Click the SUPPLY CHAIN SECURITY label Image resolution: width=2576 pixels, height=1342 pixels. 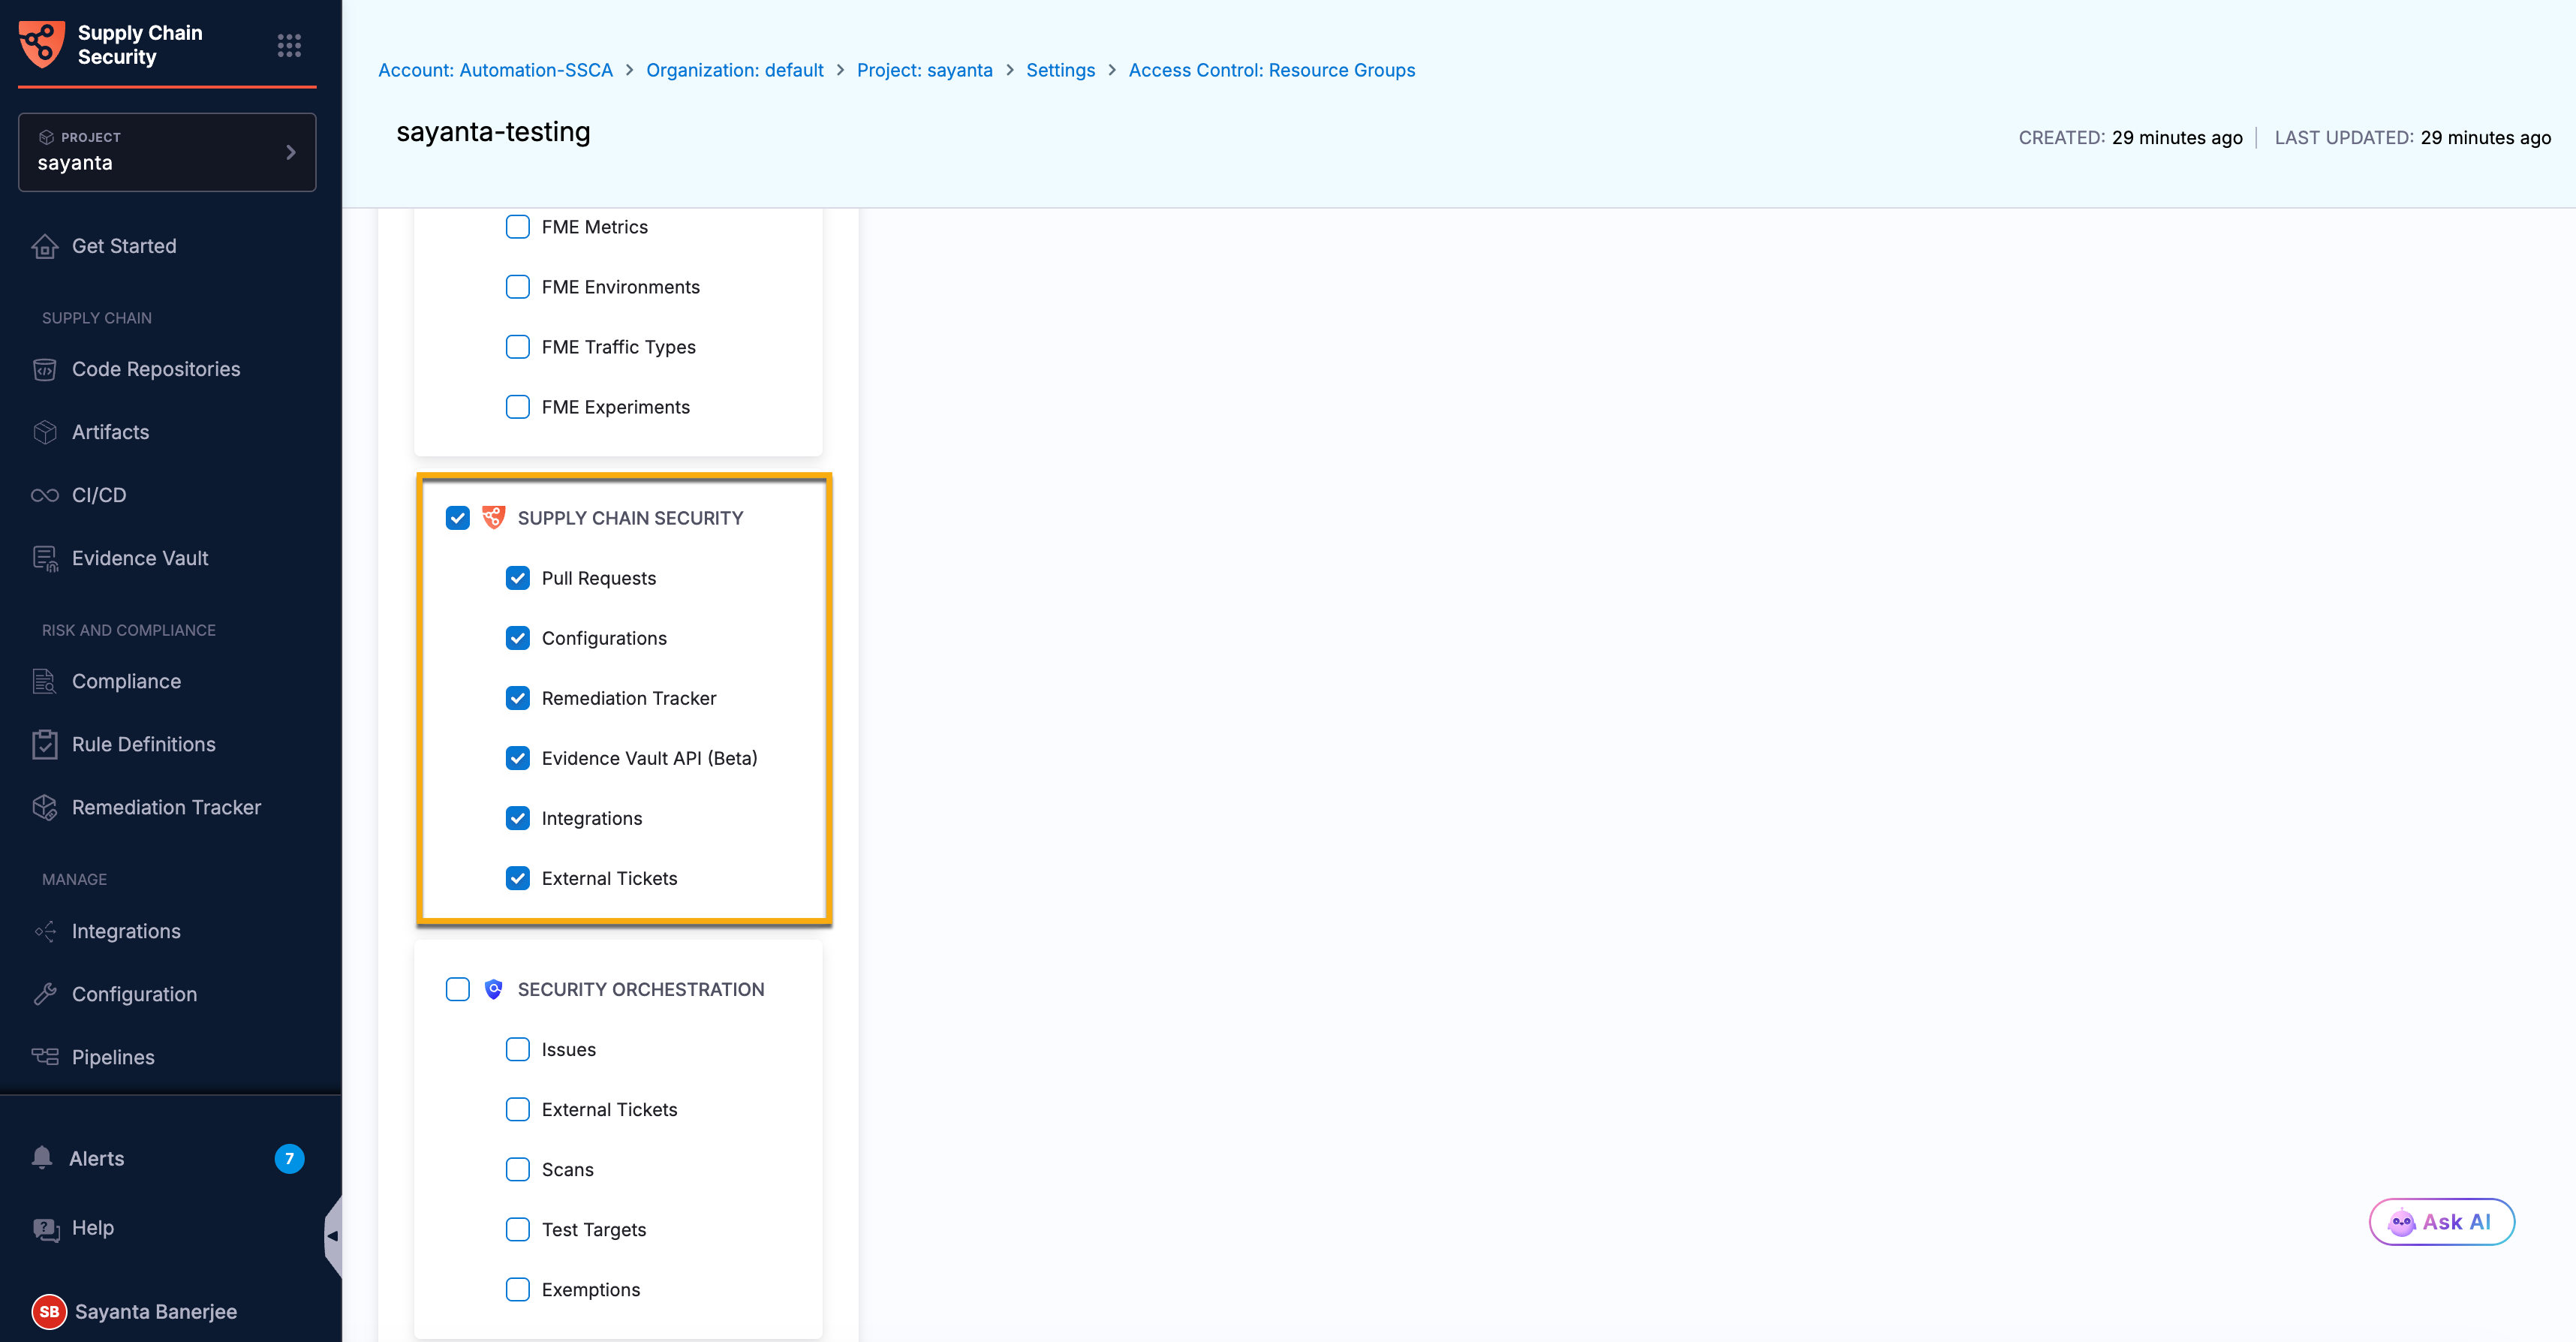click(630, 518)
